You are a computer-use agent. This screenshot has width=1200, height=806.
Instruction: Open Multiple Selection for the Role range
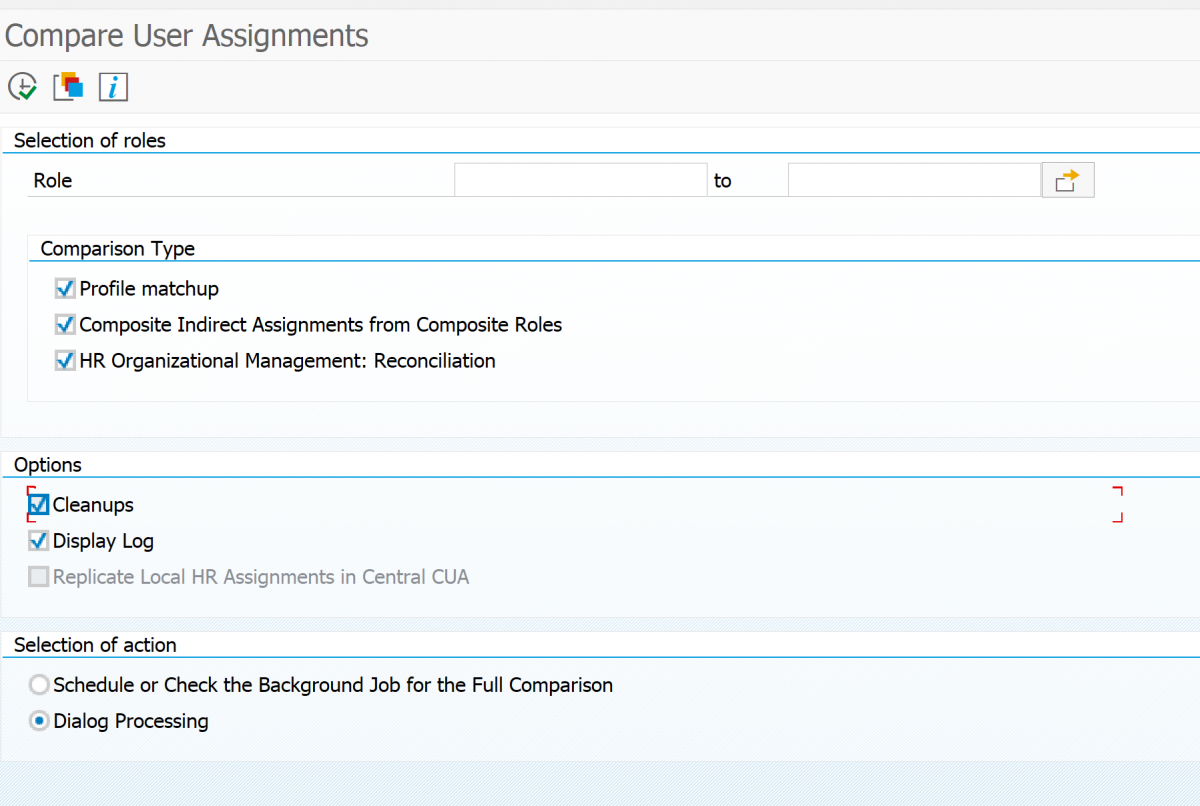pyautogui.click(x=1067, y=179)
